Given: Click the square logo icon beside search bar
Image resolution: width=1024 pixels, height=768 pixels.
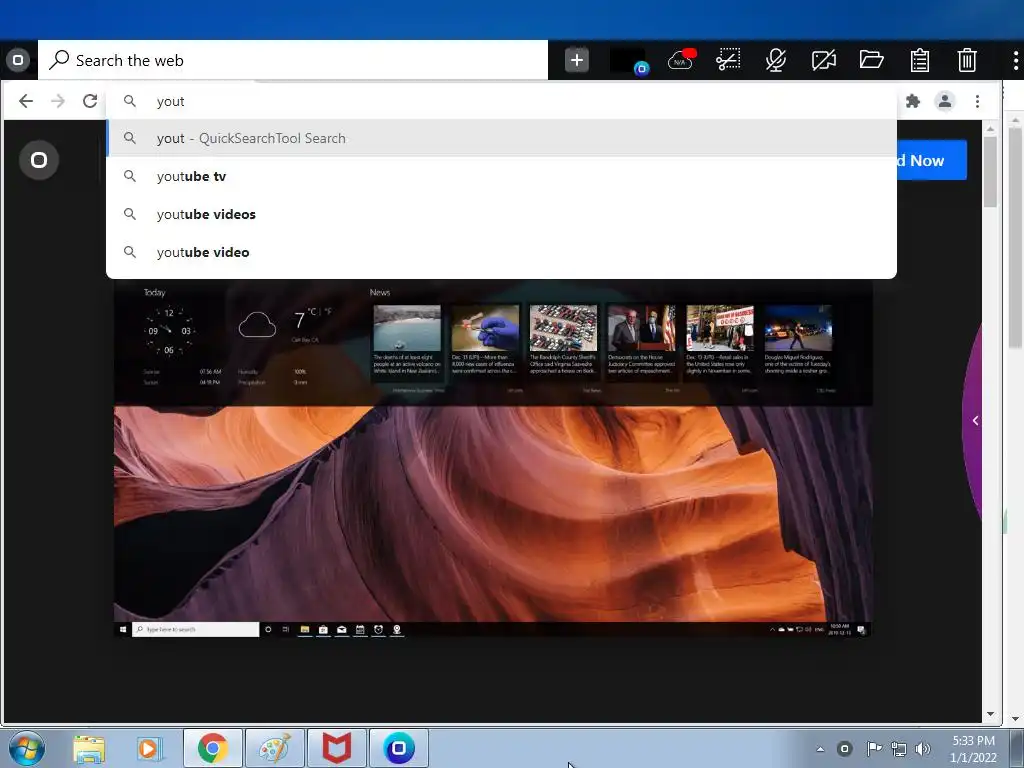Looking at the screenshot, I should click(18, 60).
